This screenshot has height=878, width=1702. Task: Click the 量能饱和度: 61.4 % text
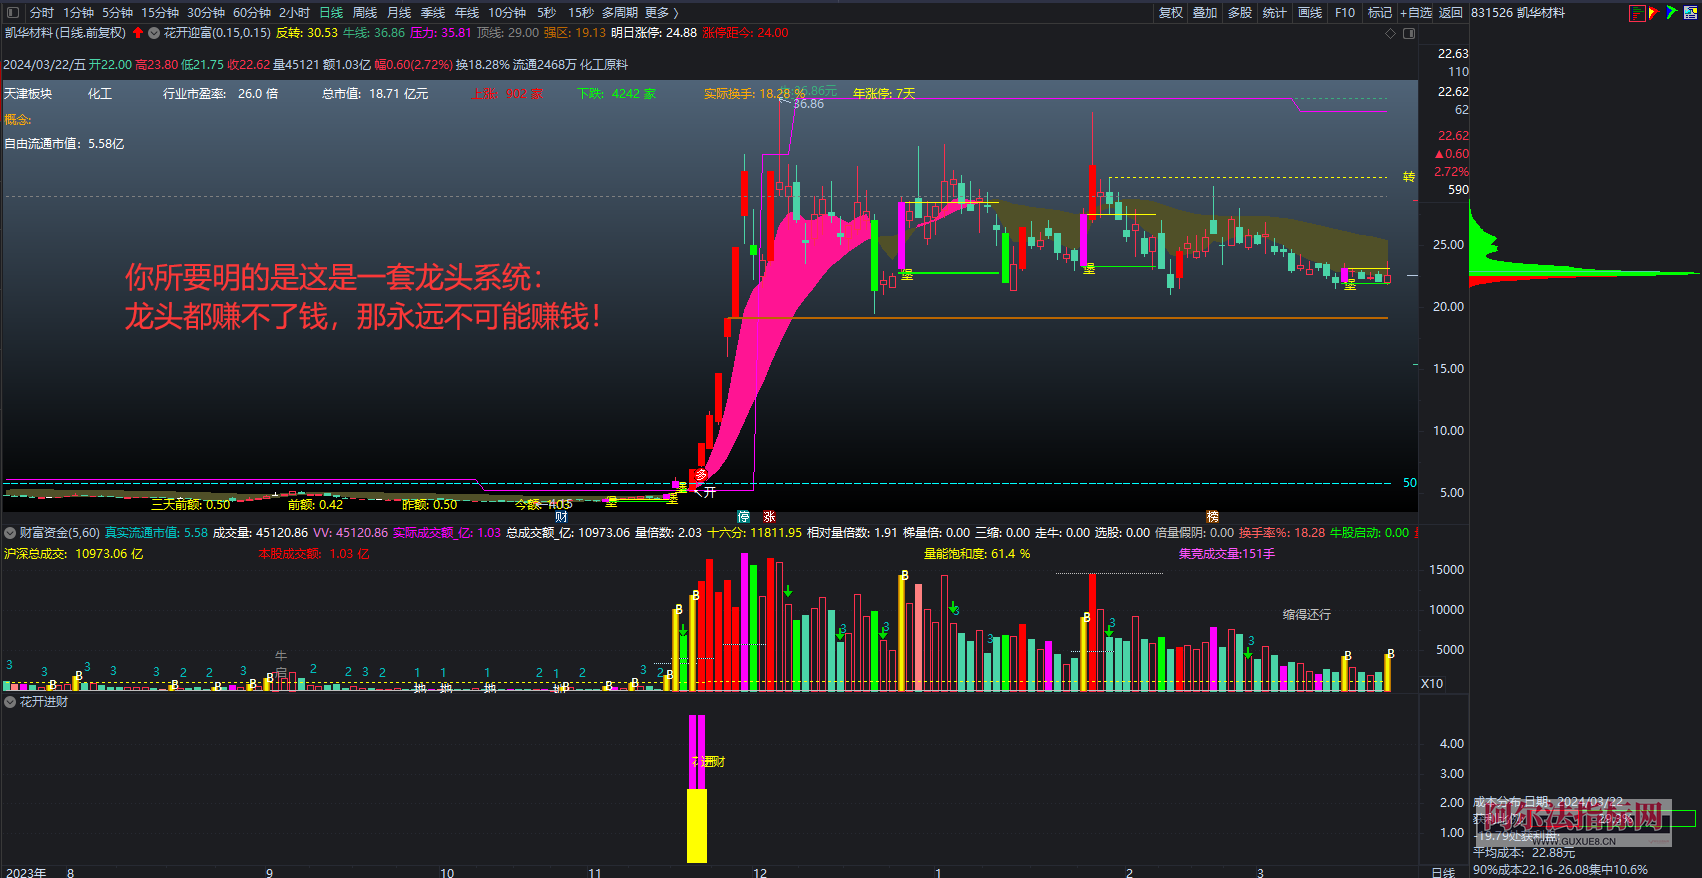coord(977,553)
